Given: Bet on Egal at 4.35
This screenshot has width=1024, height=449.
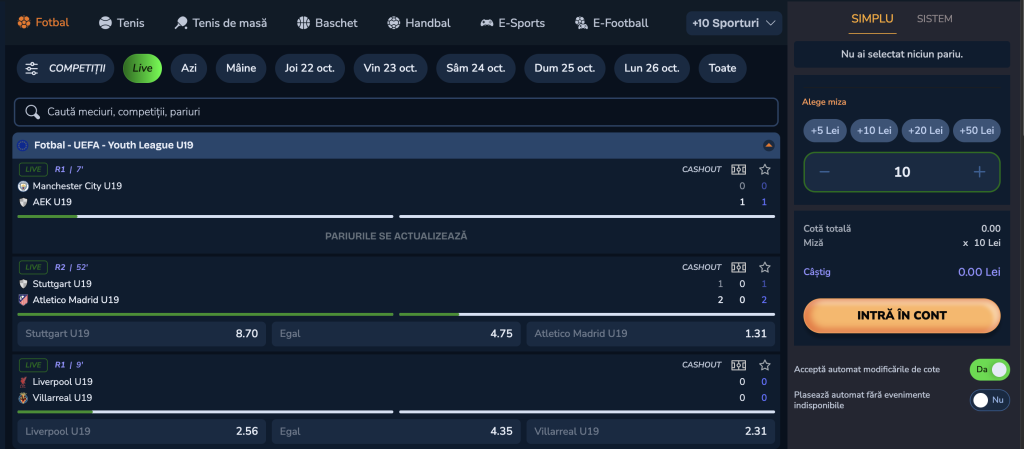Looking at the screenshot, I should pyautogui.click(x=396, y=431).
